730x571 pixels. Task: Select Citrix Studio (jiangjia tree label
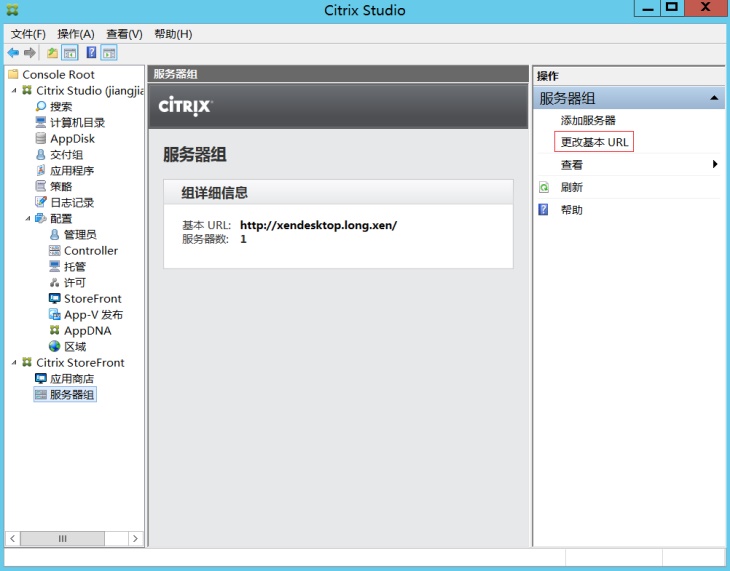[90, 90]
